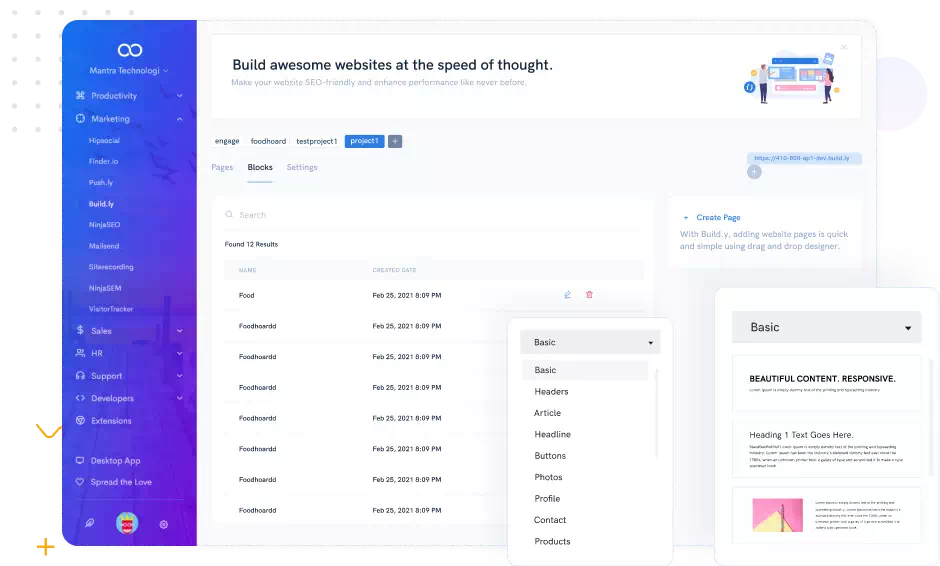Click the search magnifier icon
The image size is (940, 566).
(229, 215)
